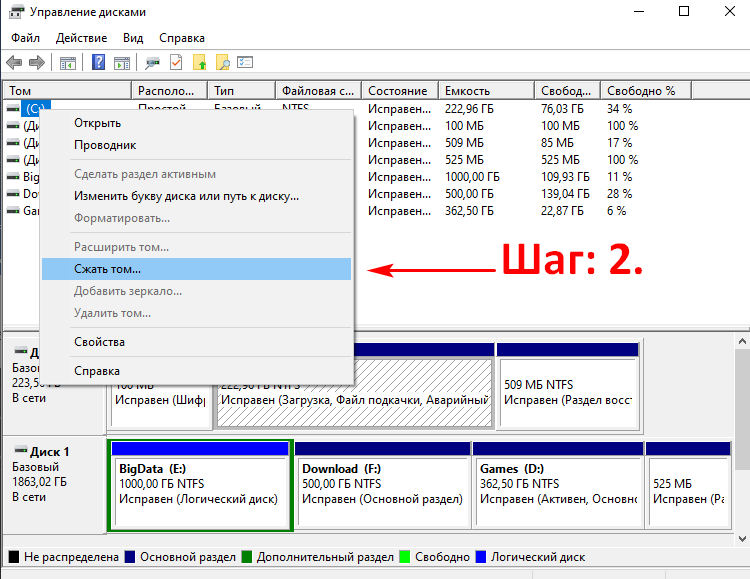The width and height of the screenshot is (750, 579).
Task: Maximize the Управление дисками window
Action: (684, 11)
